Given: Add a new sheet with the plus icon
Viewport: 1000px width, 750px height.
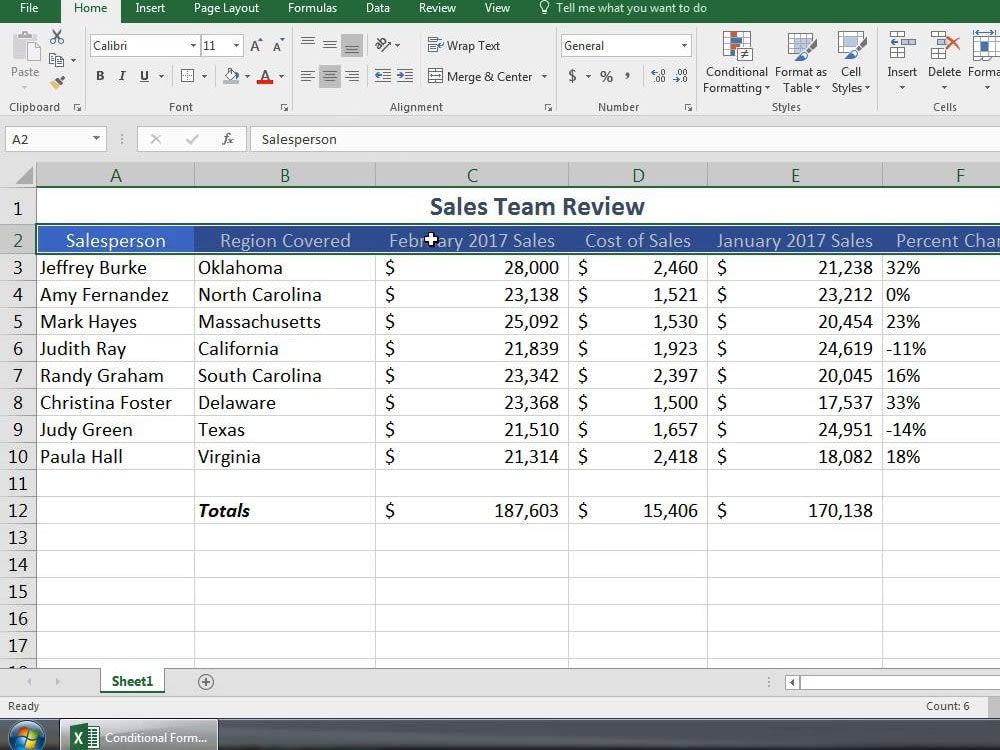Looking at the screenshot, I should pyautogui.click(x=206, y=682).
